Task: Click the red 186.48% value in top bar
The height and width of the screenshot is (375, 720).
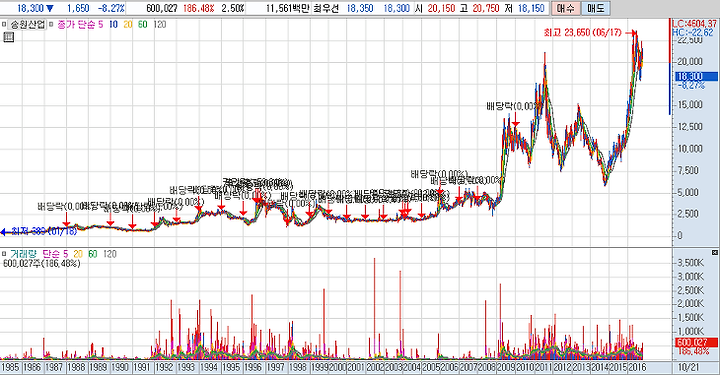Action: coord(198,8)
